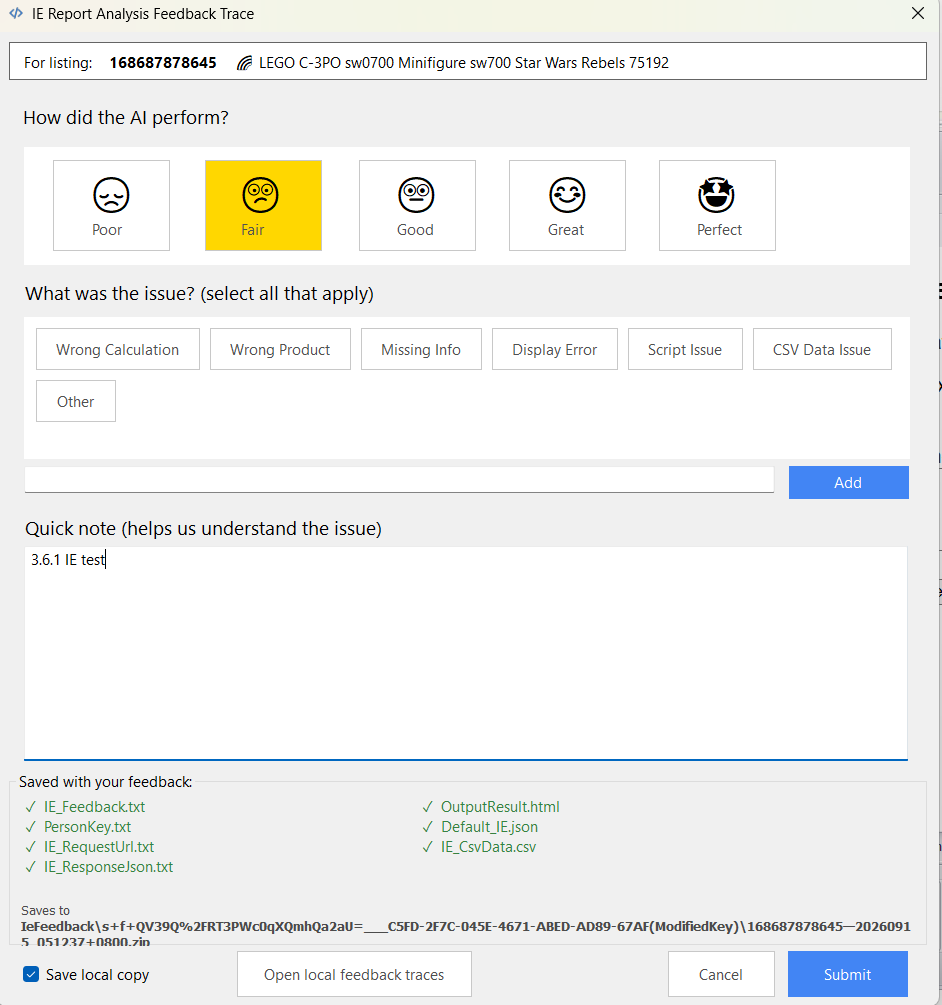The height and width of the screenshot is (1005, 942).
Task: Click the LEGO C-3PO sw0700 listing title
Action: click(x=464, y=63)
